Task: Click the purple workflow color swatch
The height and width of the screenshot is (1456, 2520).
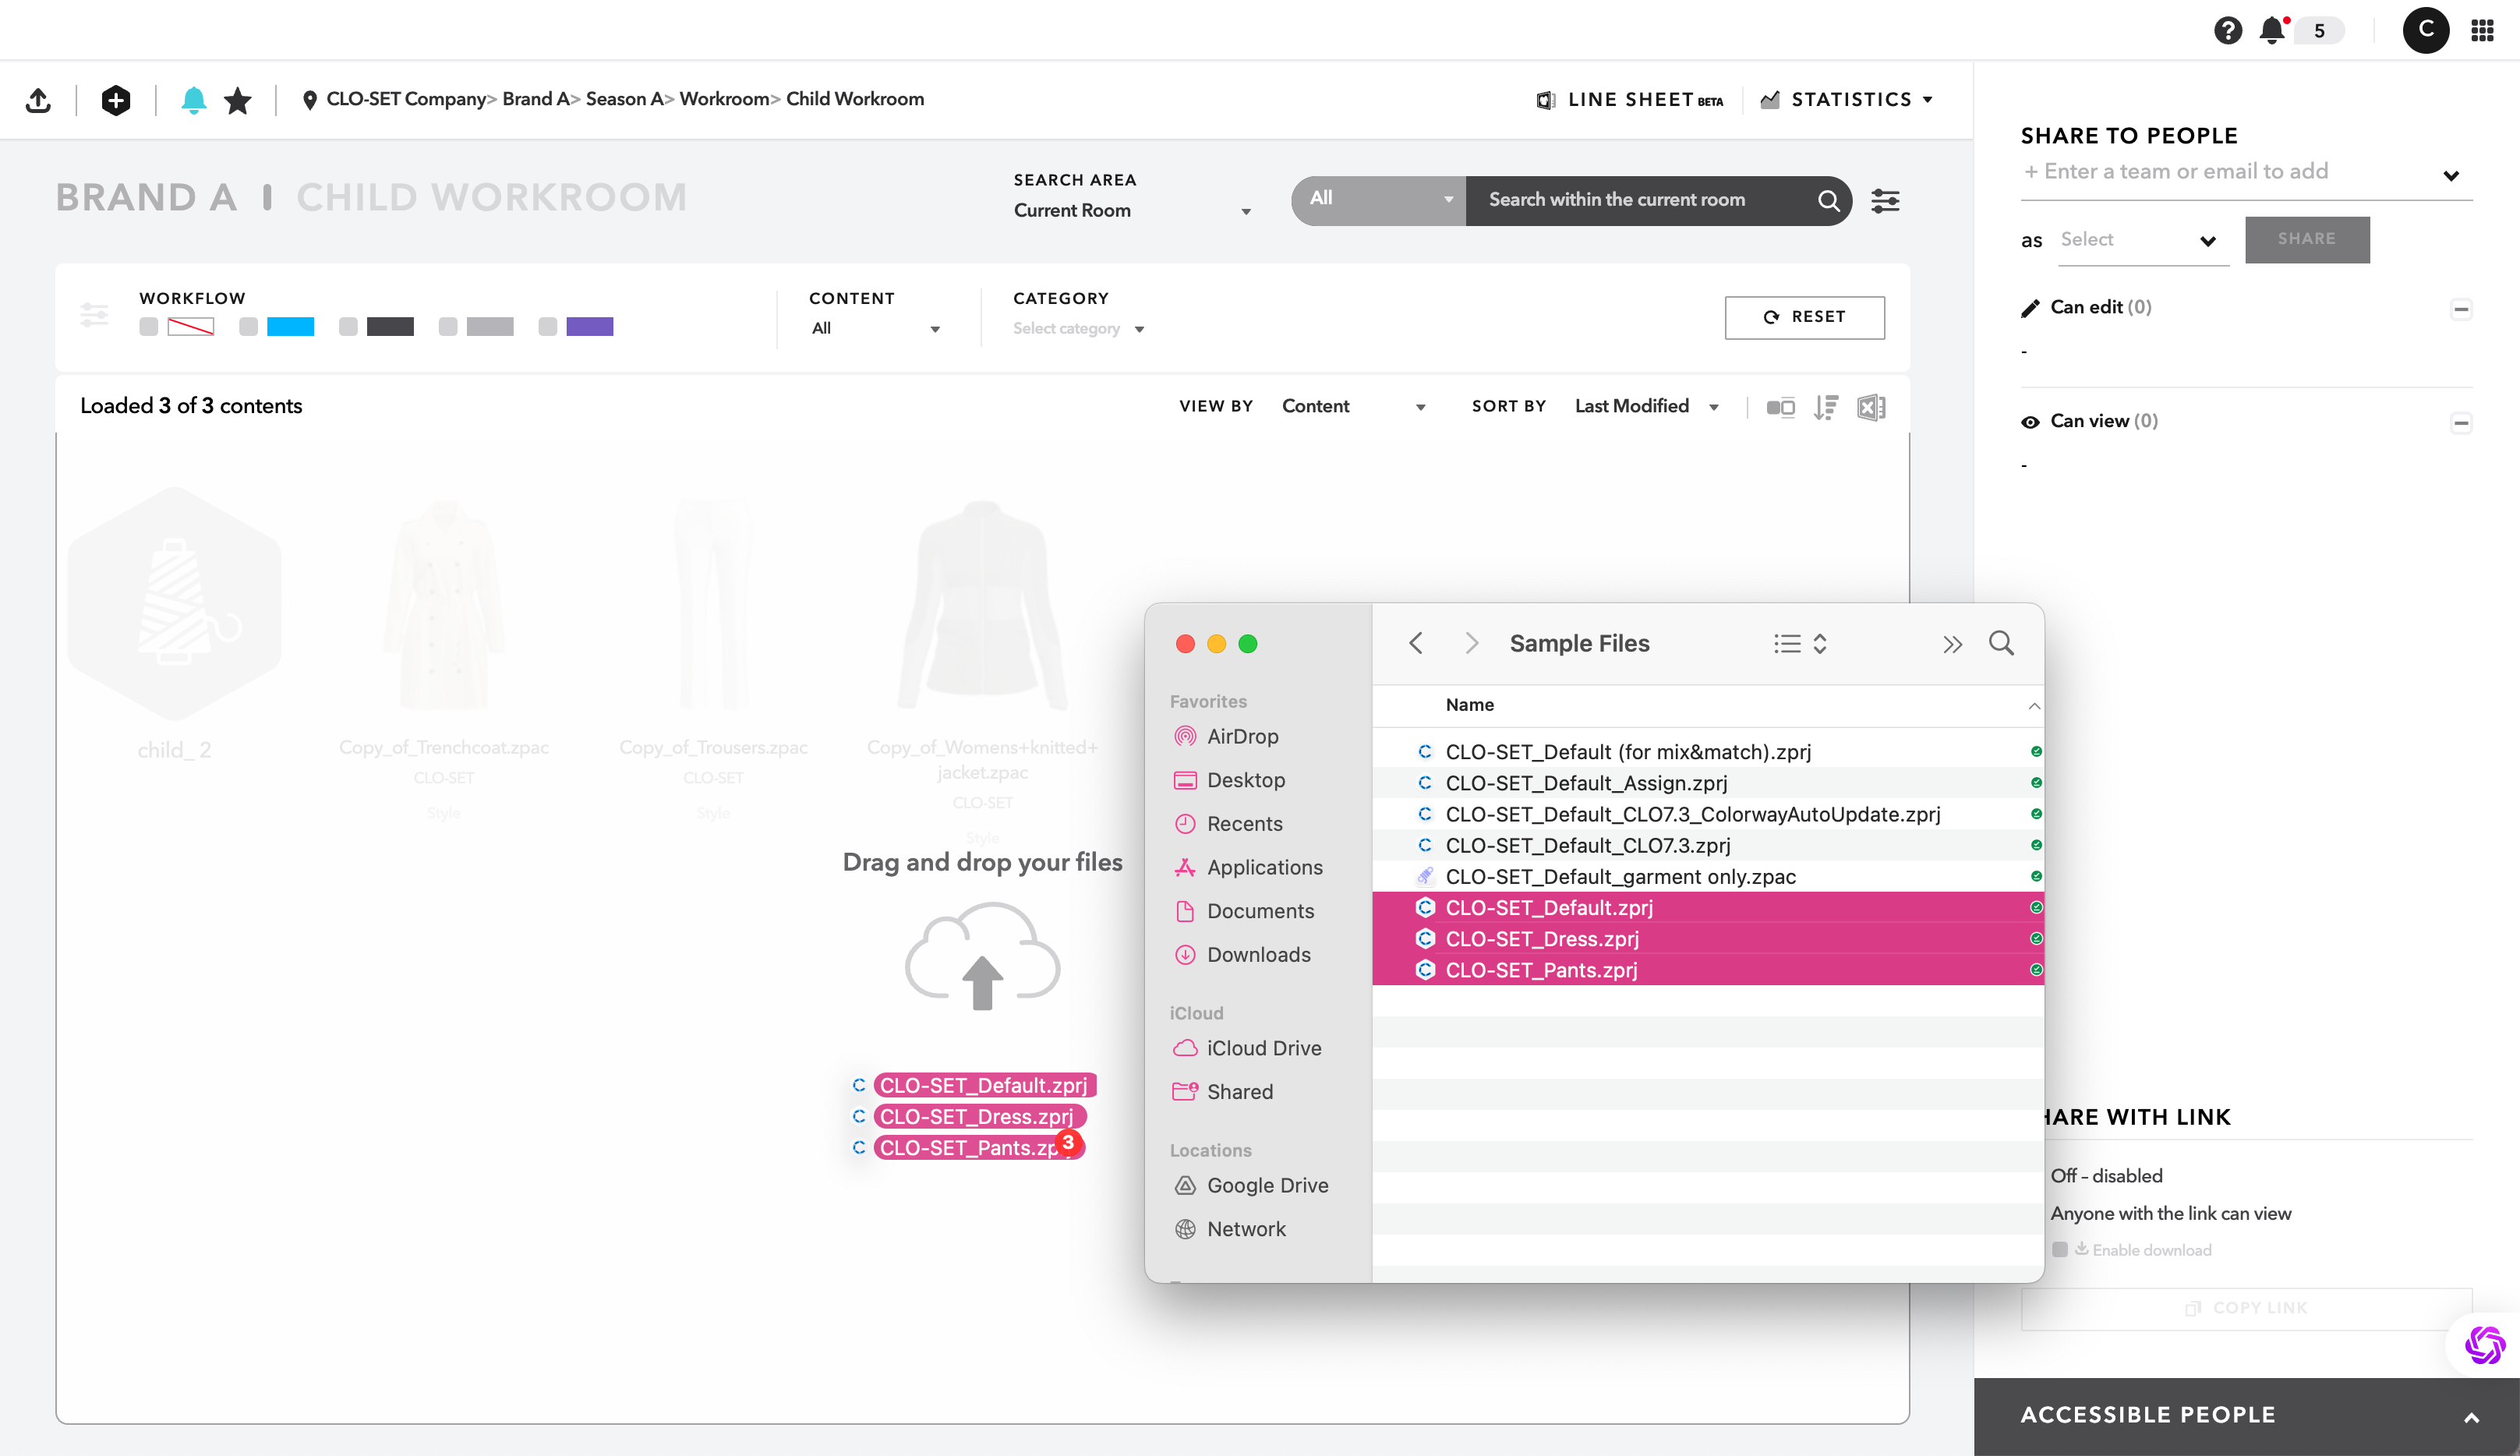Action: point(589,327)
